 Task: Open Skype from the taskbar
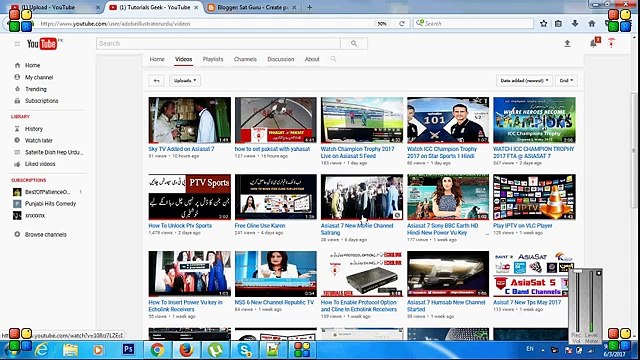pos(244,350)
